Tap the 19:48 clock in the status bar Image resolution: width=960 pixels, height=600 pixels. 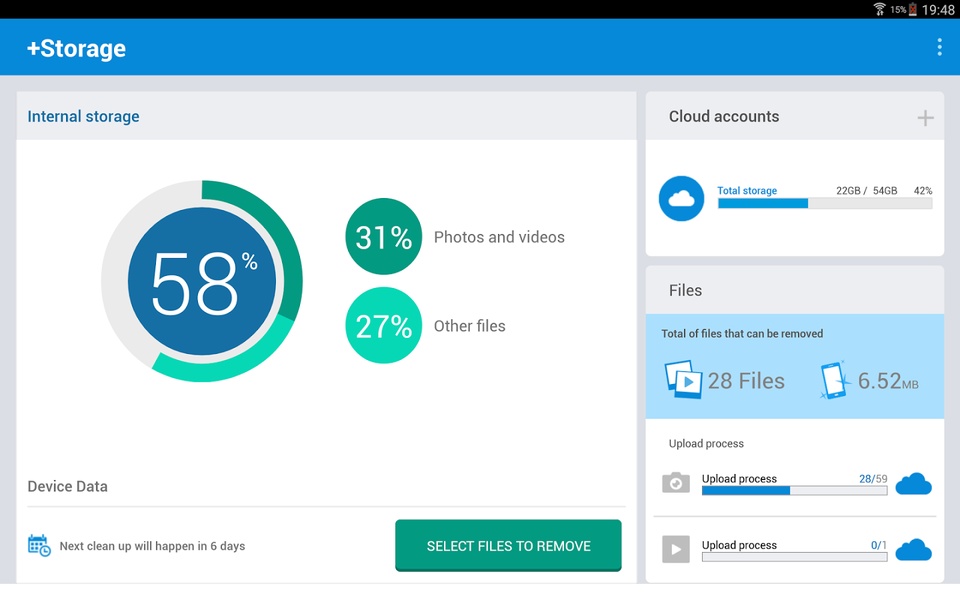[938, 9]
